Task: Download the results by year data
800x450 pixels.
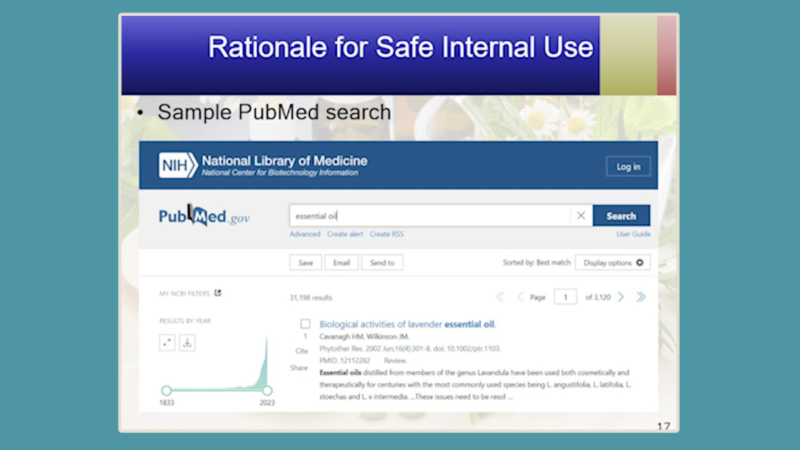Action: click(187, 342)
